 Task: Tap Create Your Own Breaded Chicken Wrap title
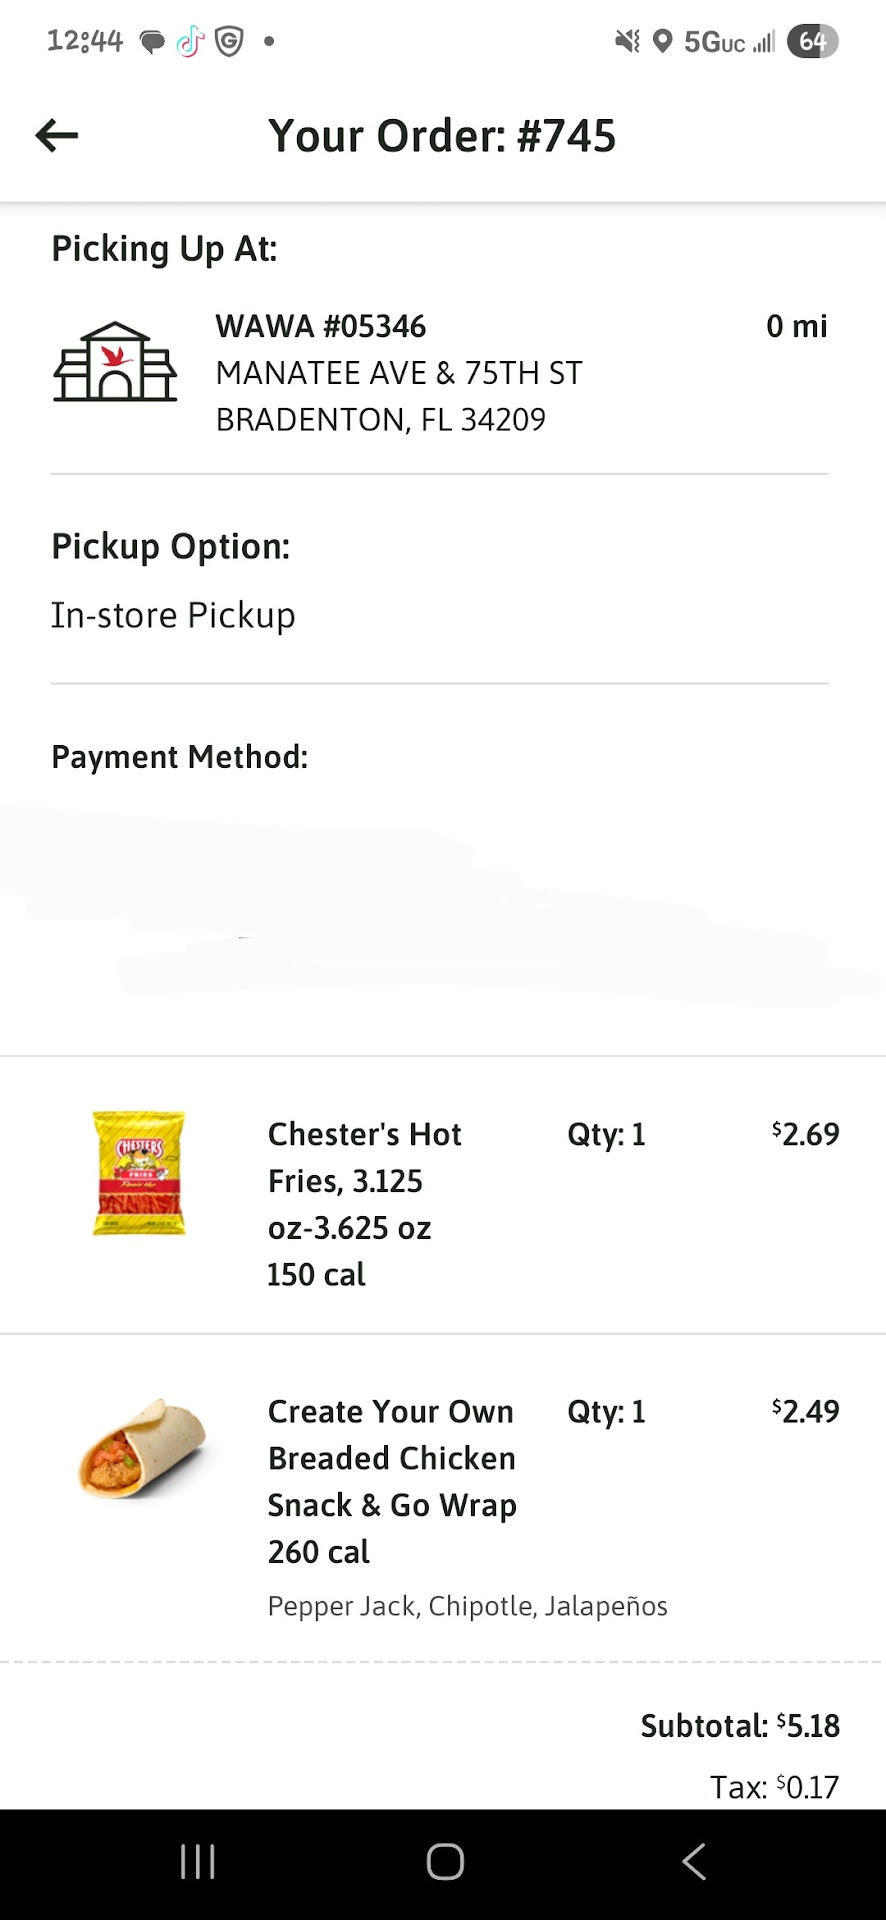(391, 1458)
